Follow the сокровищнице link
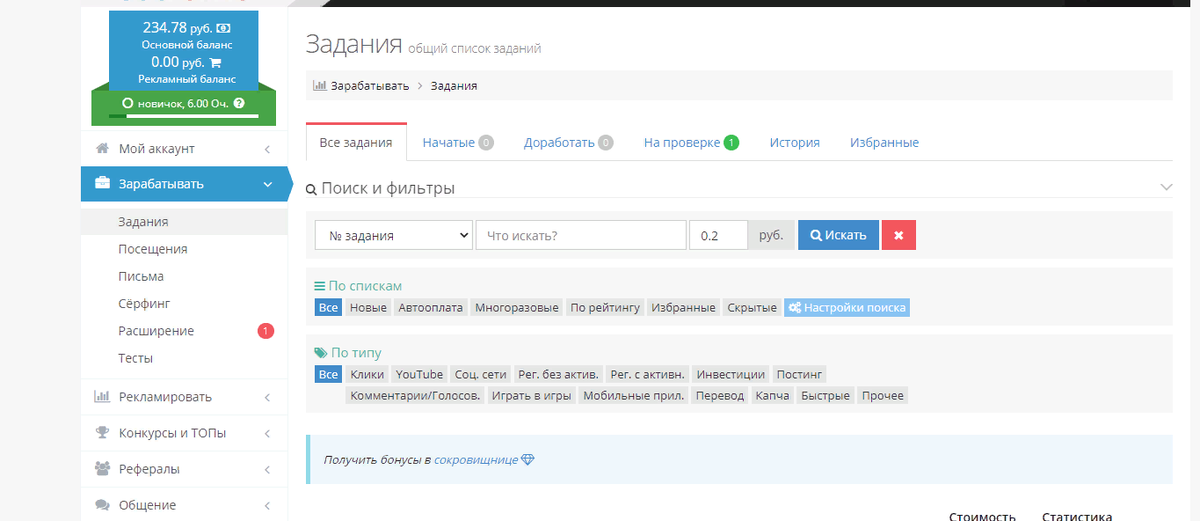The image size is (1200, 521). point(476,460)
